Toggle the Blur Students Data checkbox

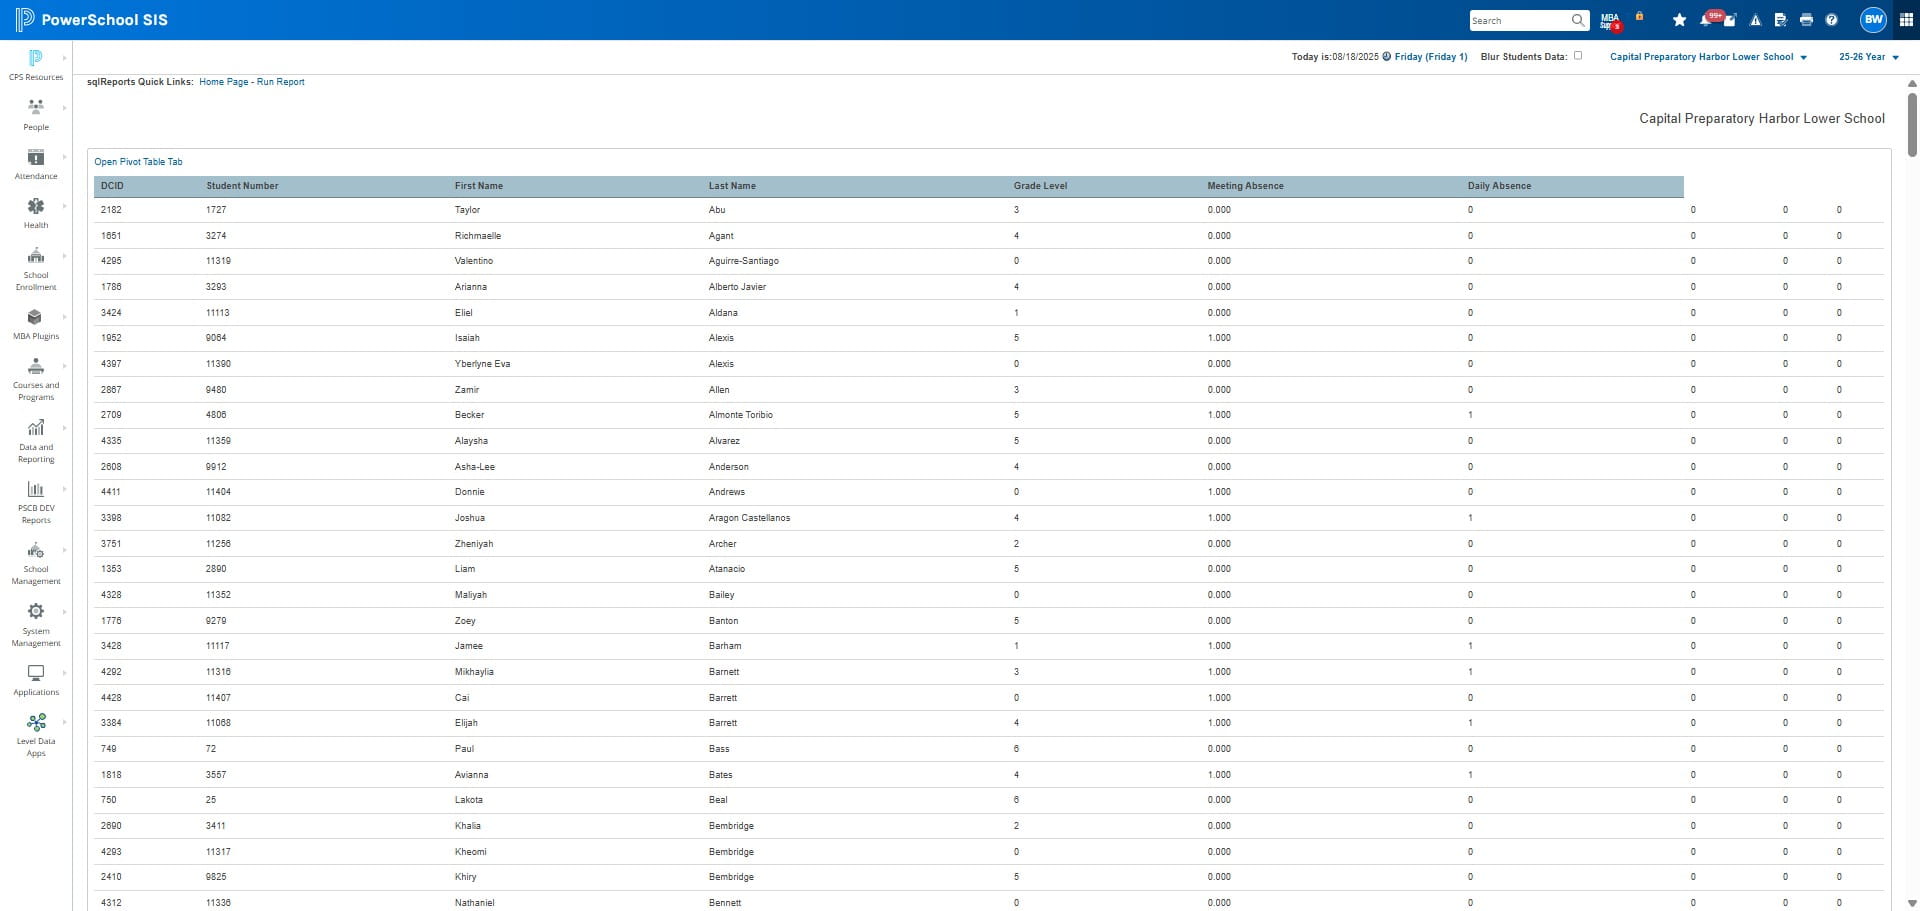coord(1578,56)
